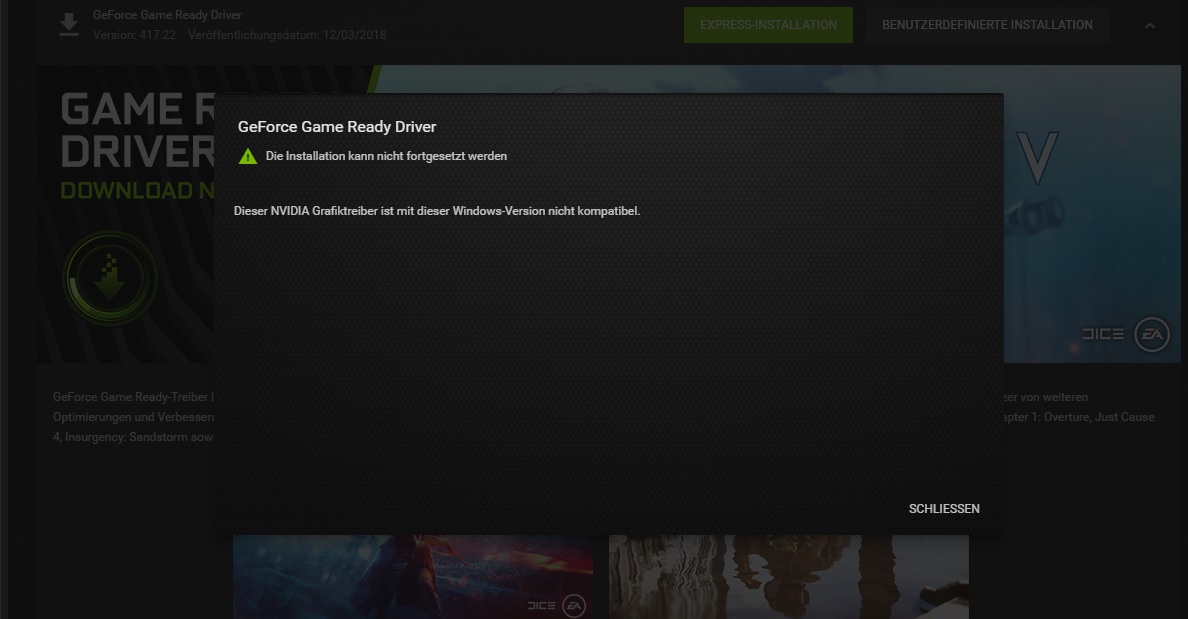1188x619 pixels.
Task: Click the download arrow icon beside driver name
Action: coord(69,25)
